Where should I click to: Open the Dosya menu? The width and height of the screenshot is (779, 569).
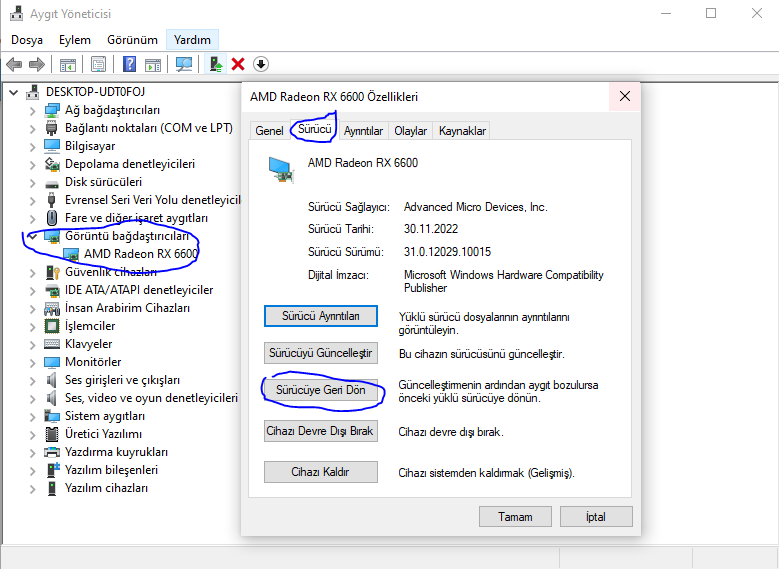27,40
